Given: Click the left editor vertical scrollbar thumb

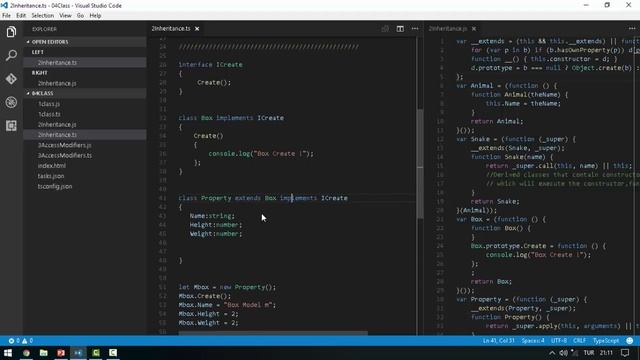Looking at the screenshot, I should tap(420, 163).
